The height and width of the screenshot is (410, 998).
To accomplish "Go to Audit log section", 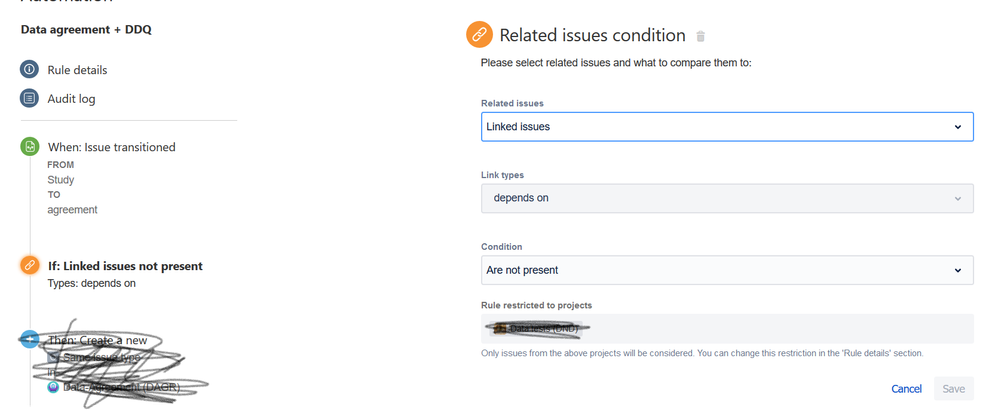I will coord(71,99).
